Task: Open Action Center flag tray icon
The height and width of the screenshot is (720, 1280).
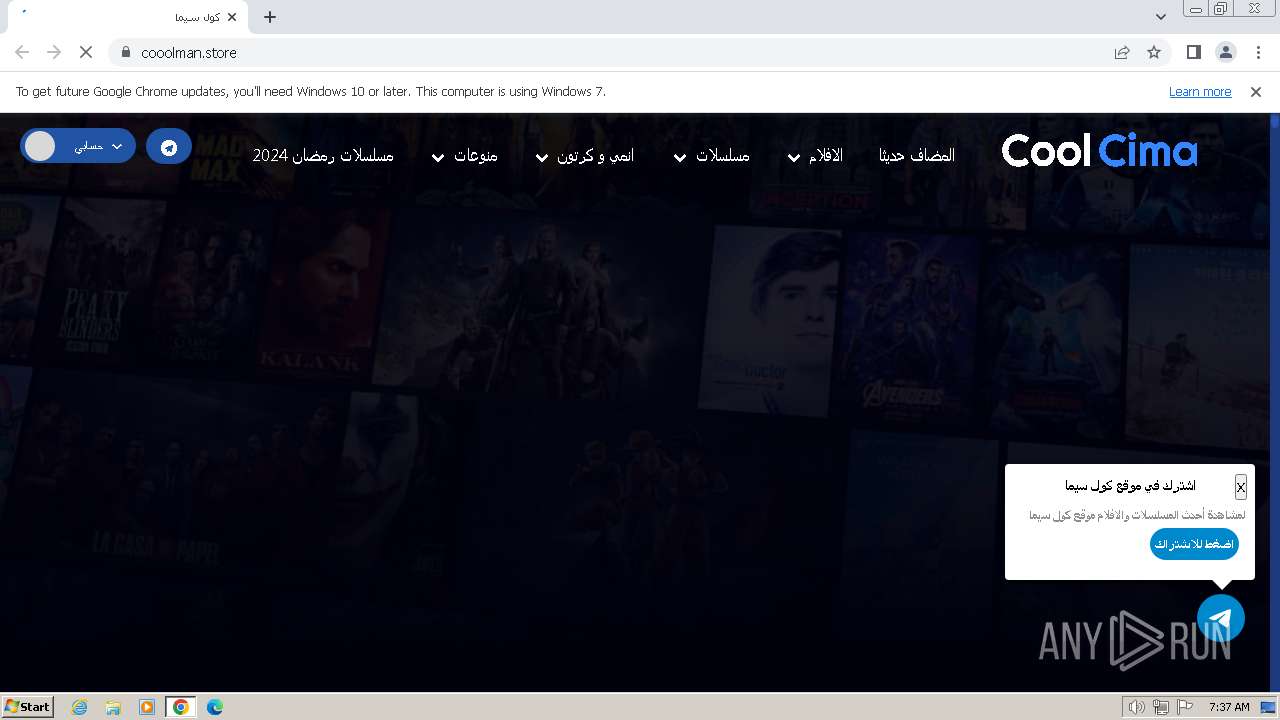Action: pyautogui.click(x=1186, y=707)
